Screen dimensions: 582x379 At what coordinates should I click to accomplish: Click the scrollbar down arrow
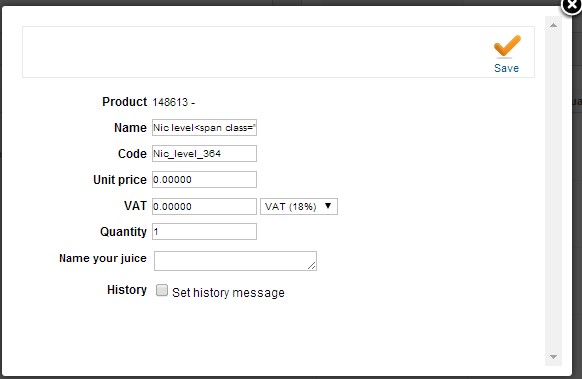click(x=553, y=357)
